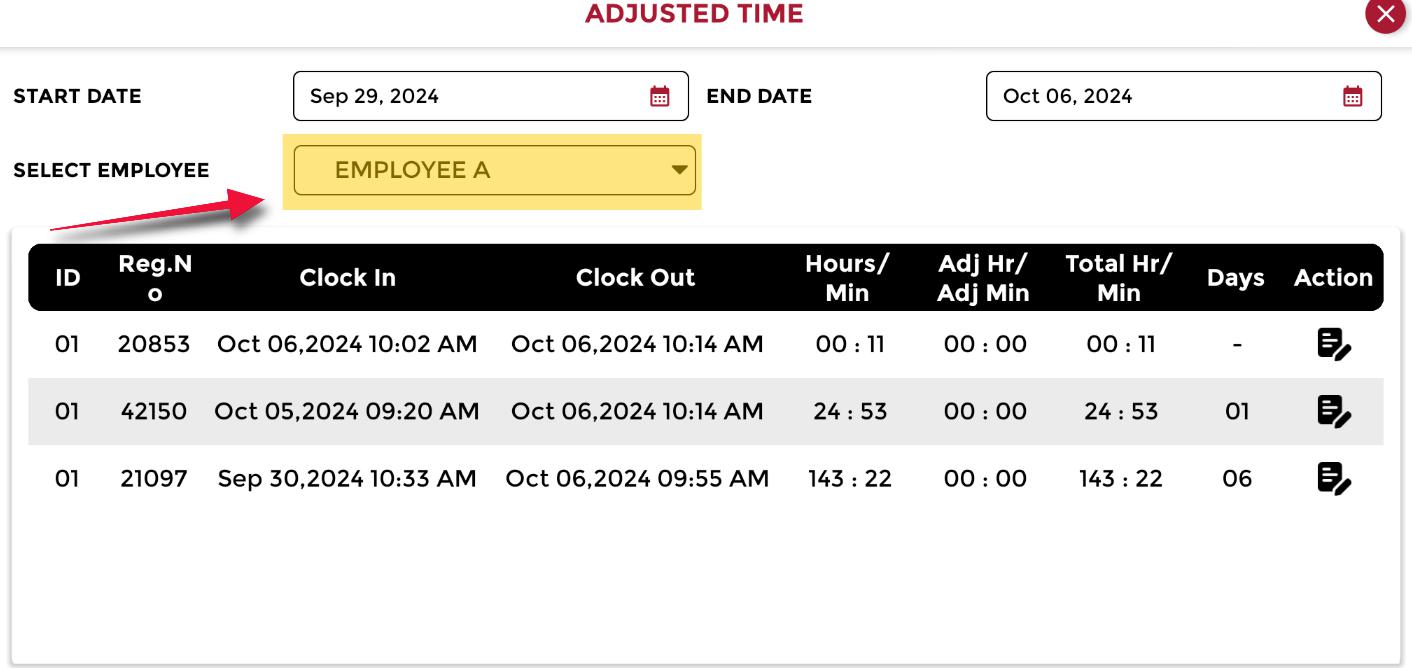The image size is (1412, 668).
Task: Click the edit action icon for Reg.No 21097
Action: coord(1336,478)
